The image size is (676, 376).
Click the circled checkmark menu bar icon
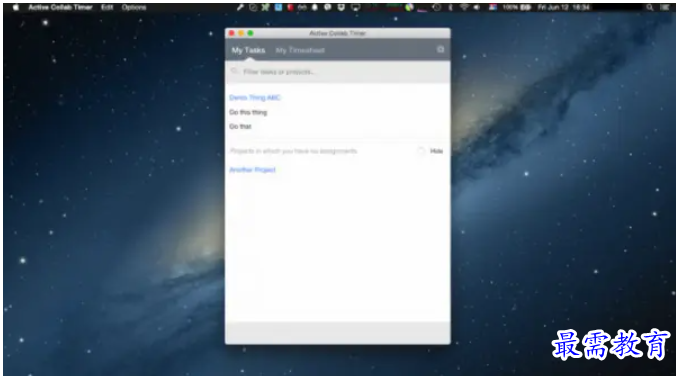pos(253,7)
